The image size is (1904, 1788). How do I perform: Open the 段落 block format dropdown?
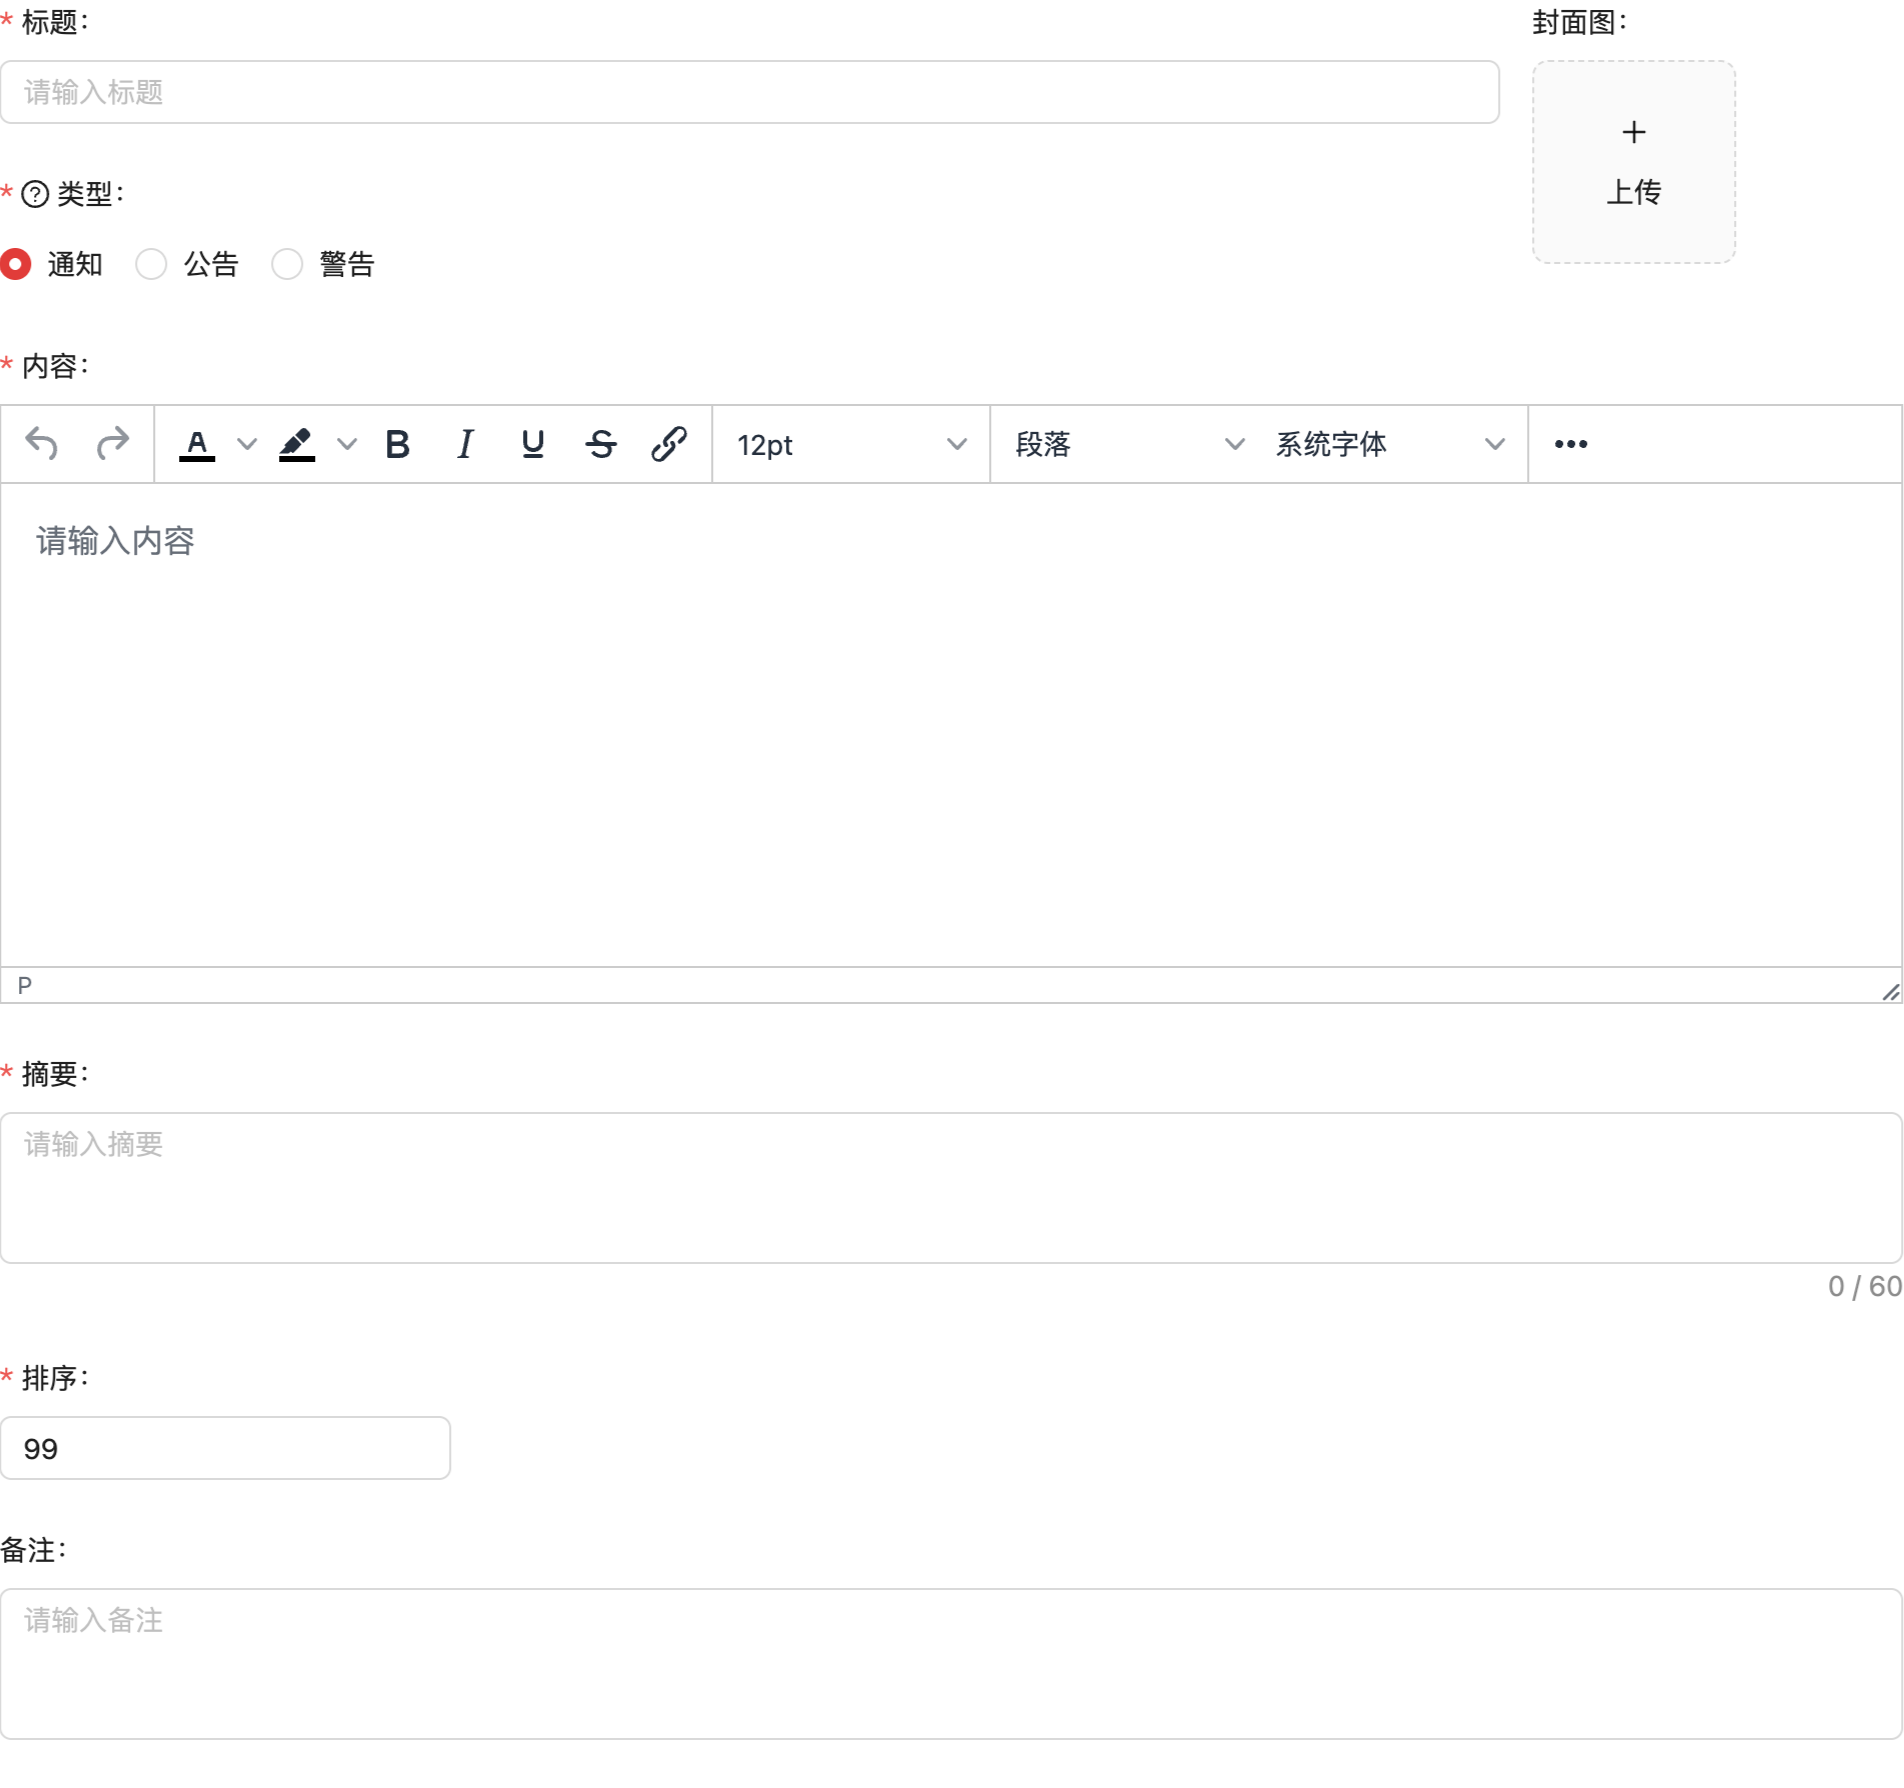pyautogui.click(x=1130, y=444)
